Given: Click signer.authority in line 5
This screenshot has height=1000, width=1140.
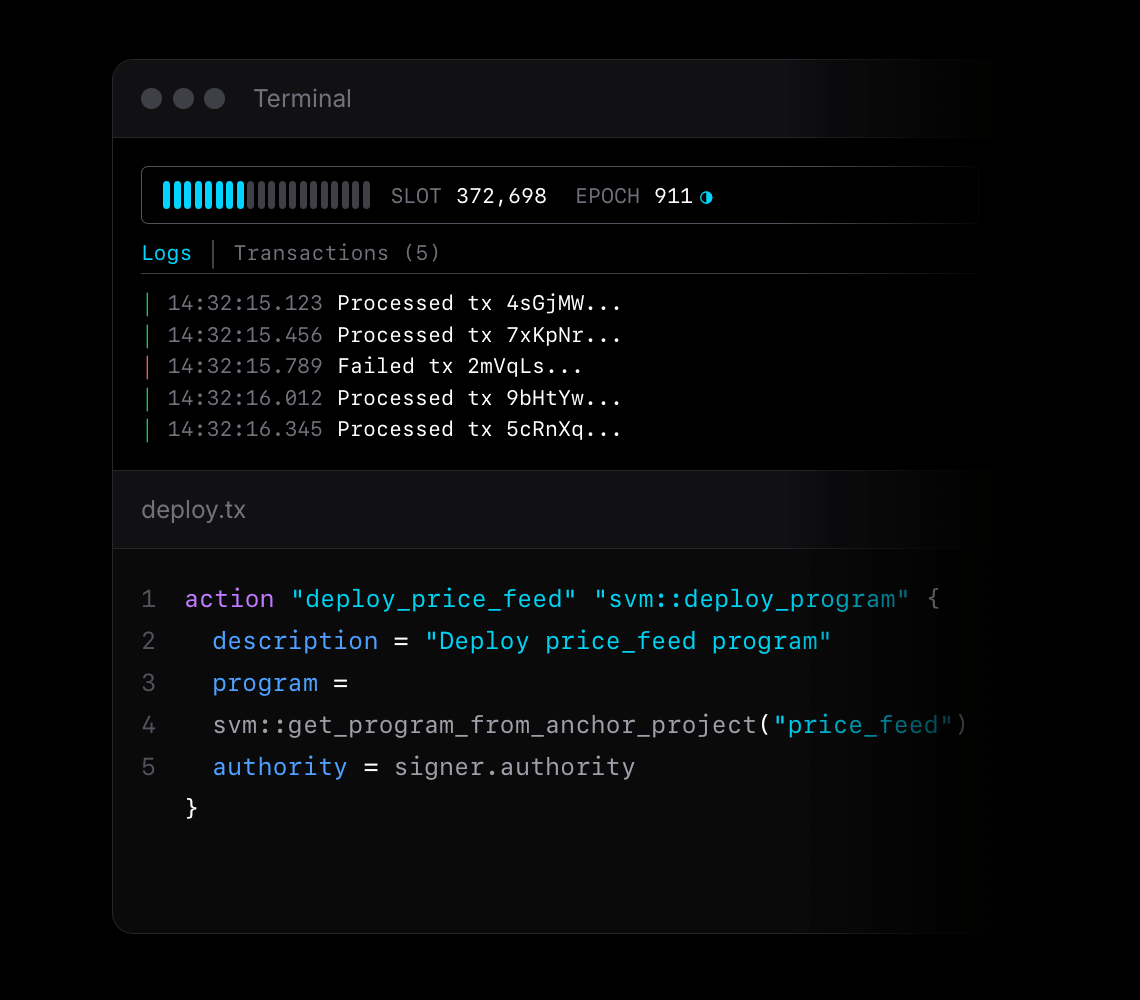Looking at the screenshot, I should (514, 767).
